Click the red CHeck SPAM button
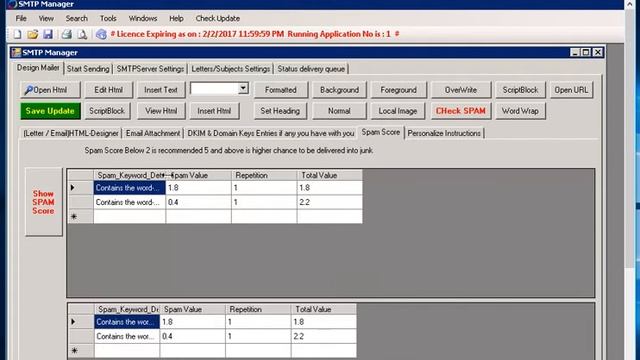This screenshot has width=640, height=360. 460,111
